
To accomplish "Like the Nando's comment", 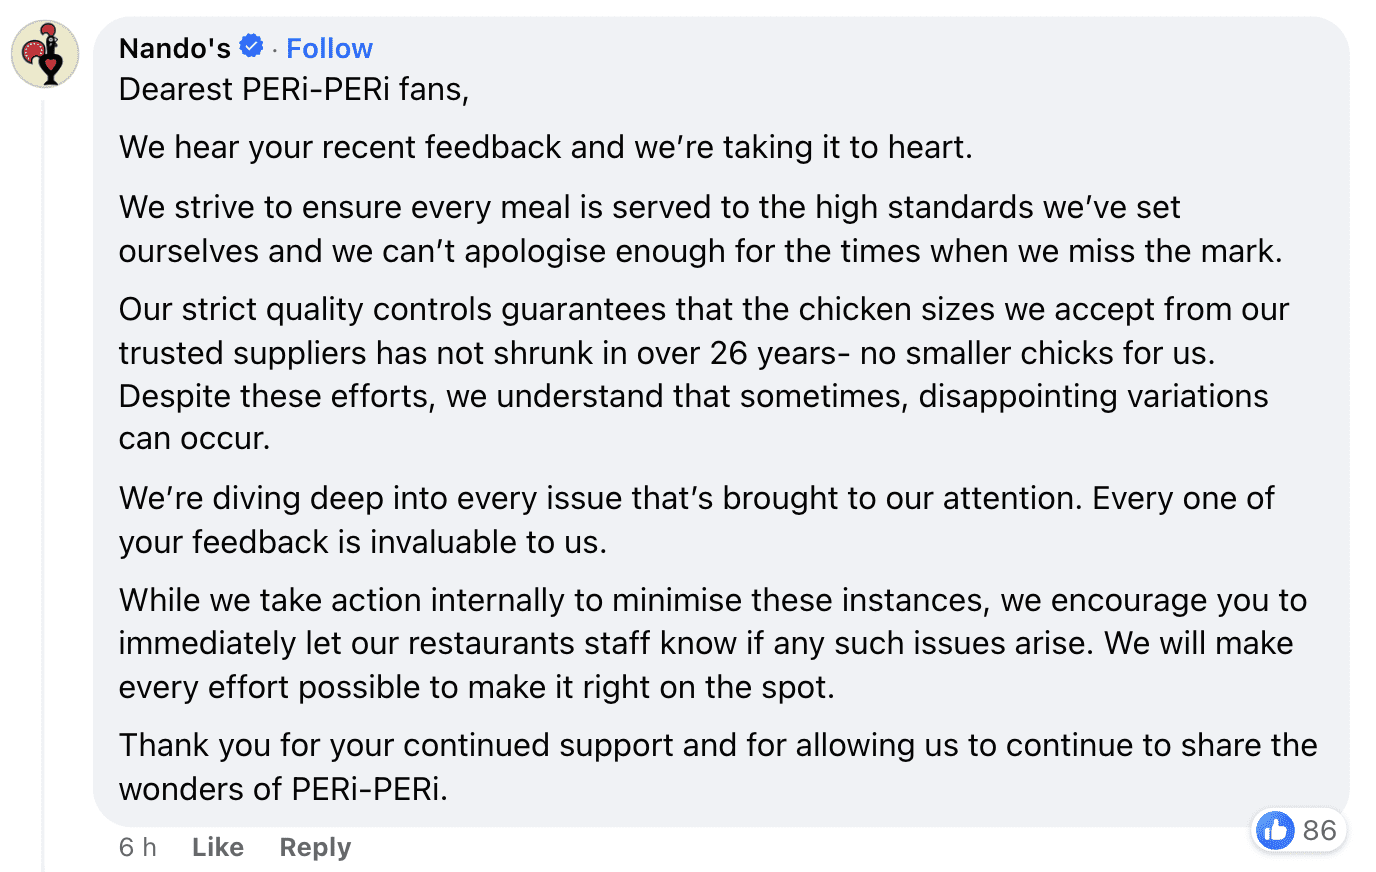I will (x=217, y=847).
